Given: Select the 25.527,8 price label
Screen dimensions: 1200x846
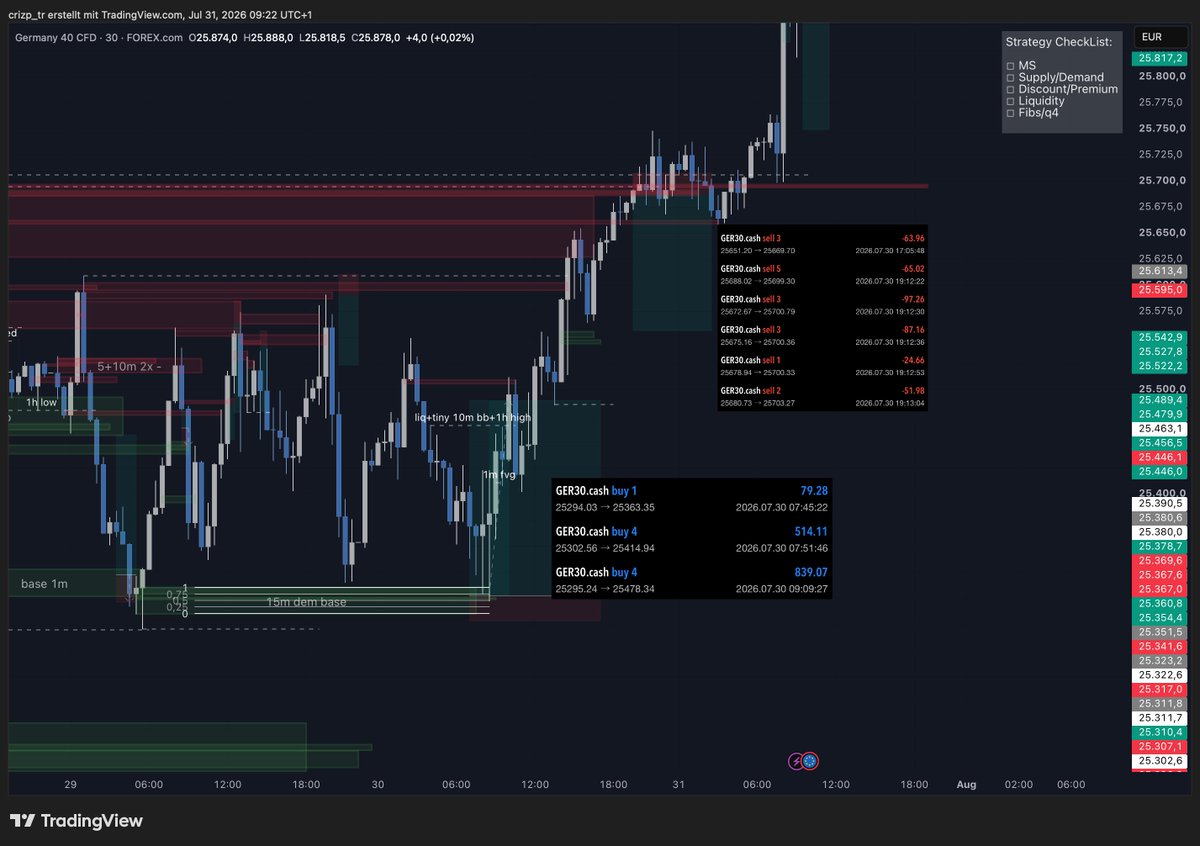Looking at the screenshot, I should point(1158,352).
